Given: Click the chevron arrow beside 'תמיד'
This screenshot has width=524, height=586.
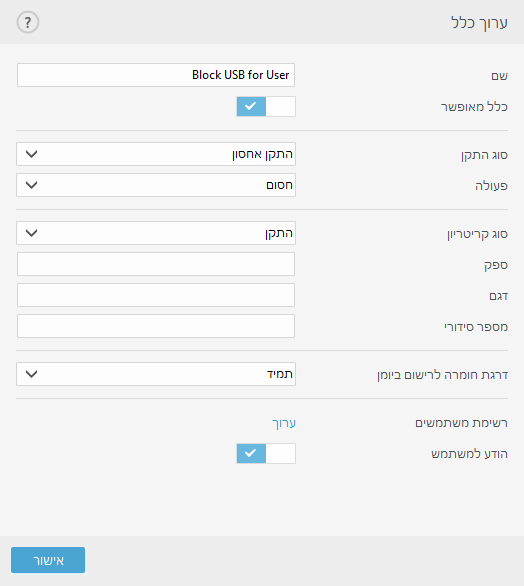Looking at the screenshot, I should (31, 374).
